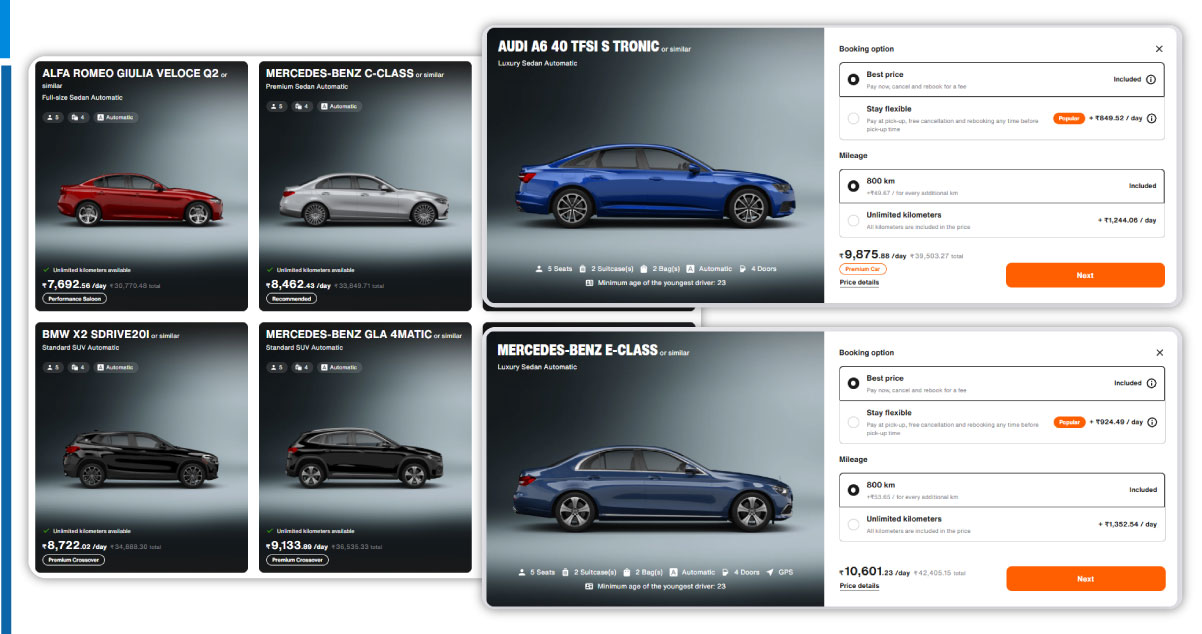
Task: Click the minimum driver age icon on E-Class
Action: [589, 586]
